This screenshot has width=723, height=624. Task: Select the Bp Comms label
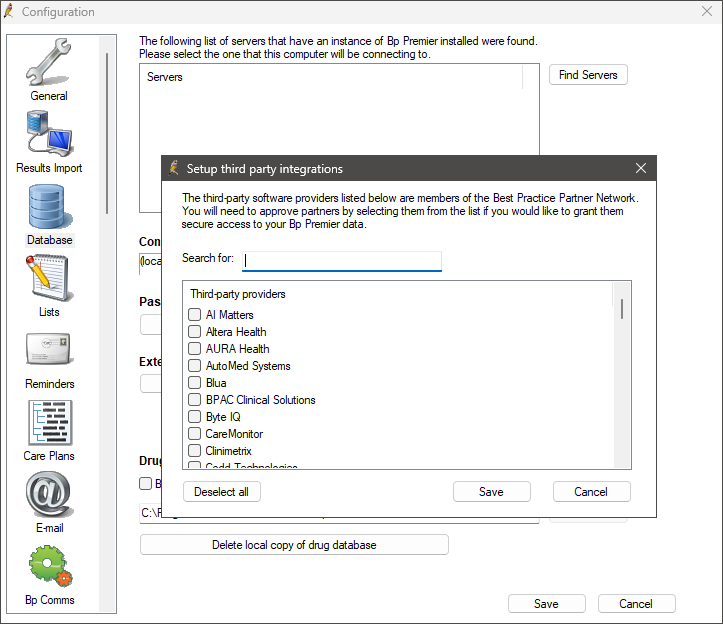point(50,600)
